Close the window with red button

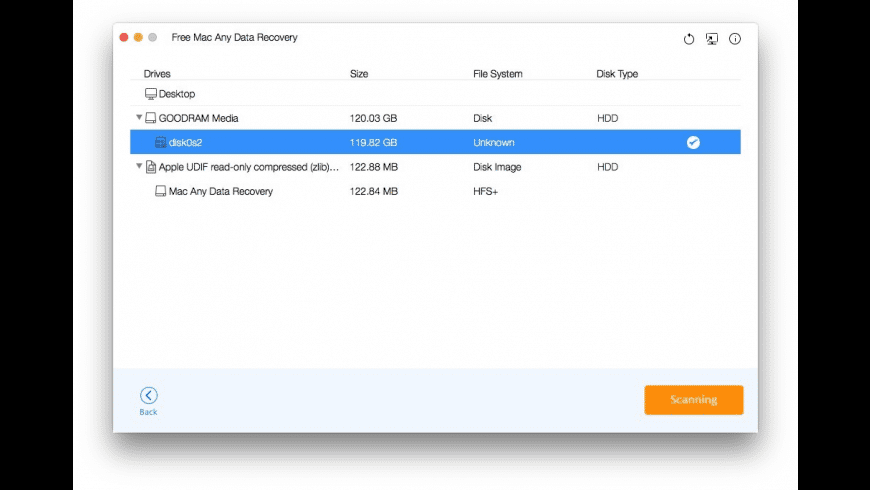[x=124, y=37]
